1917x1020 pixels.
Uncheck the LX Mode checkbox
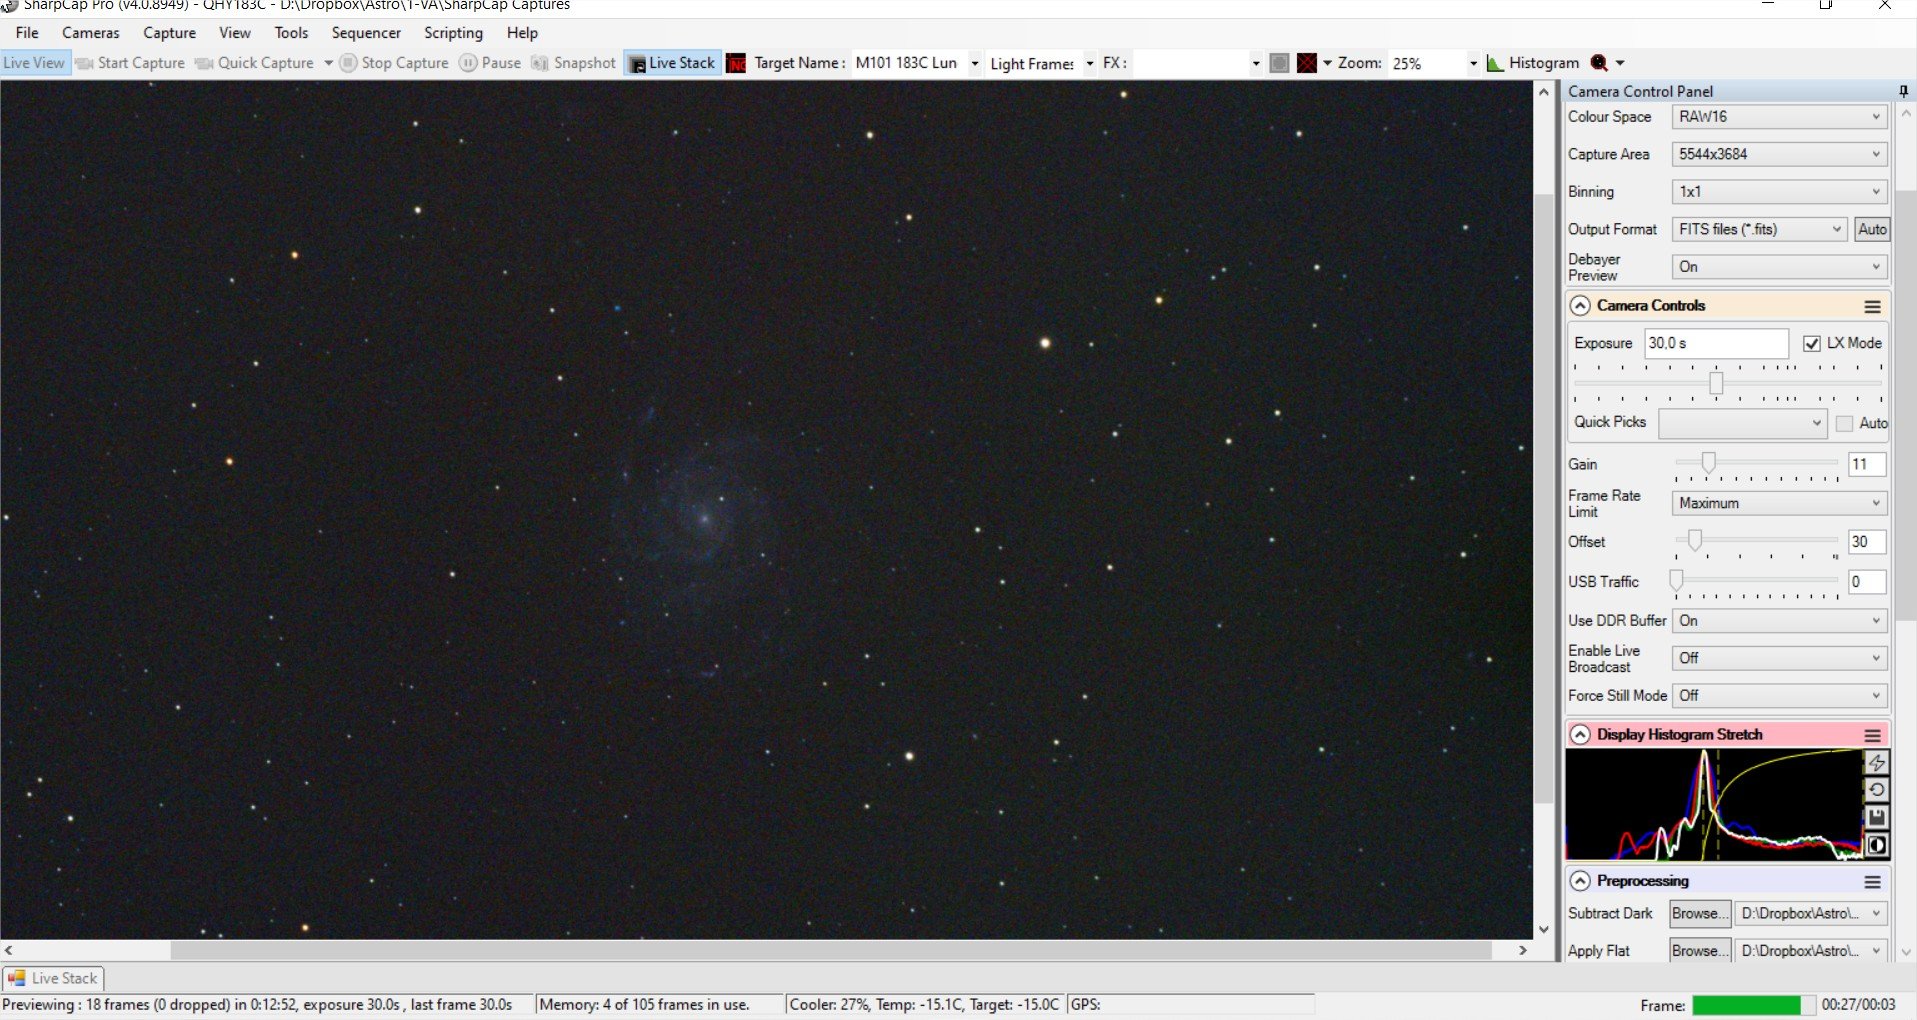click(1812, 343)
